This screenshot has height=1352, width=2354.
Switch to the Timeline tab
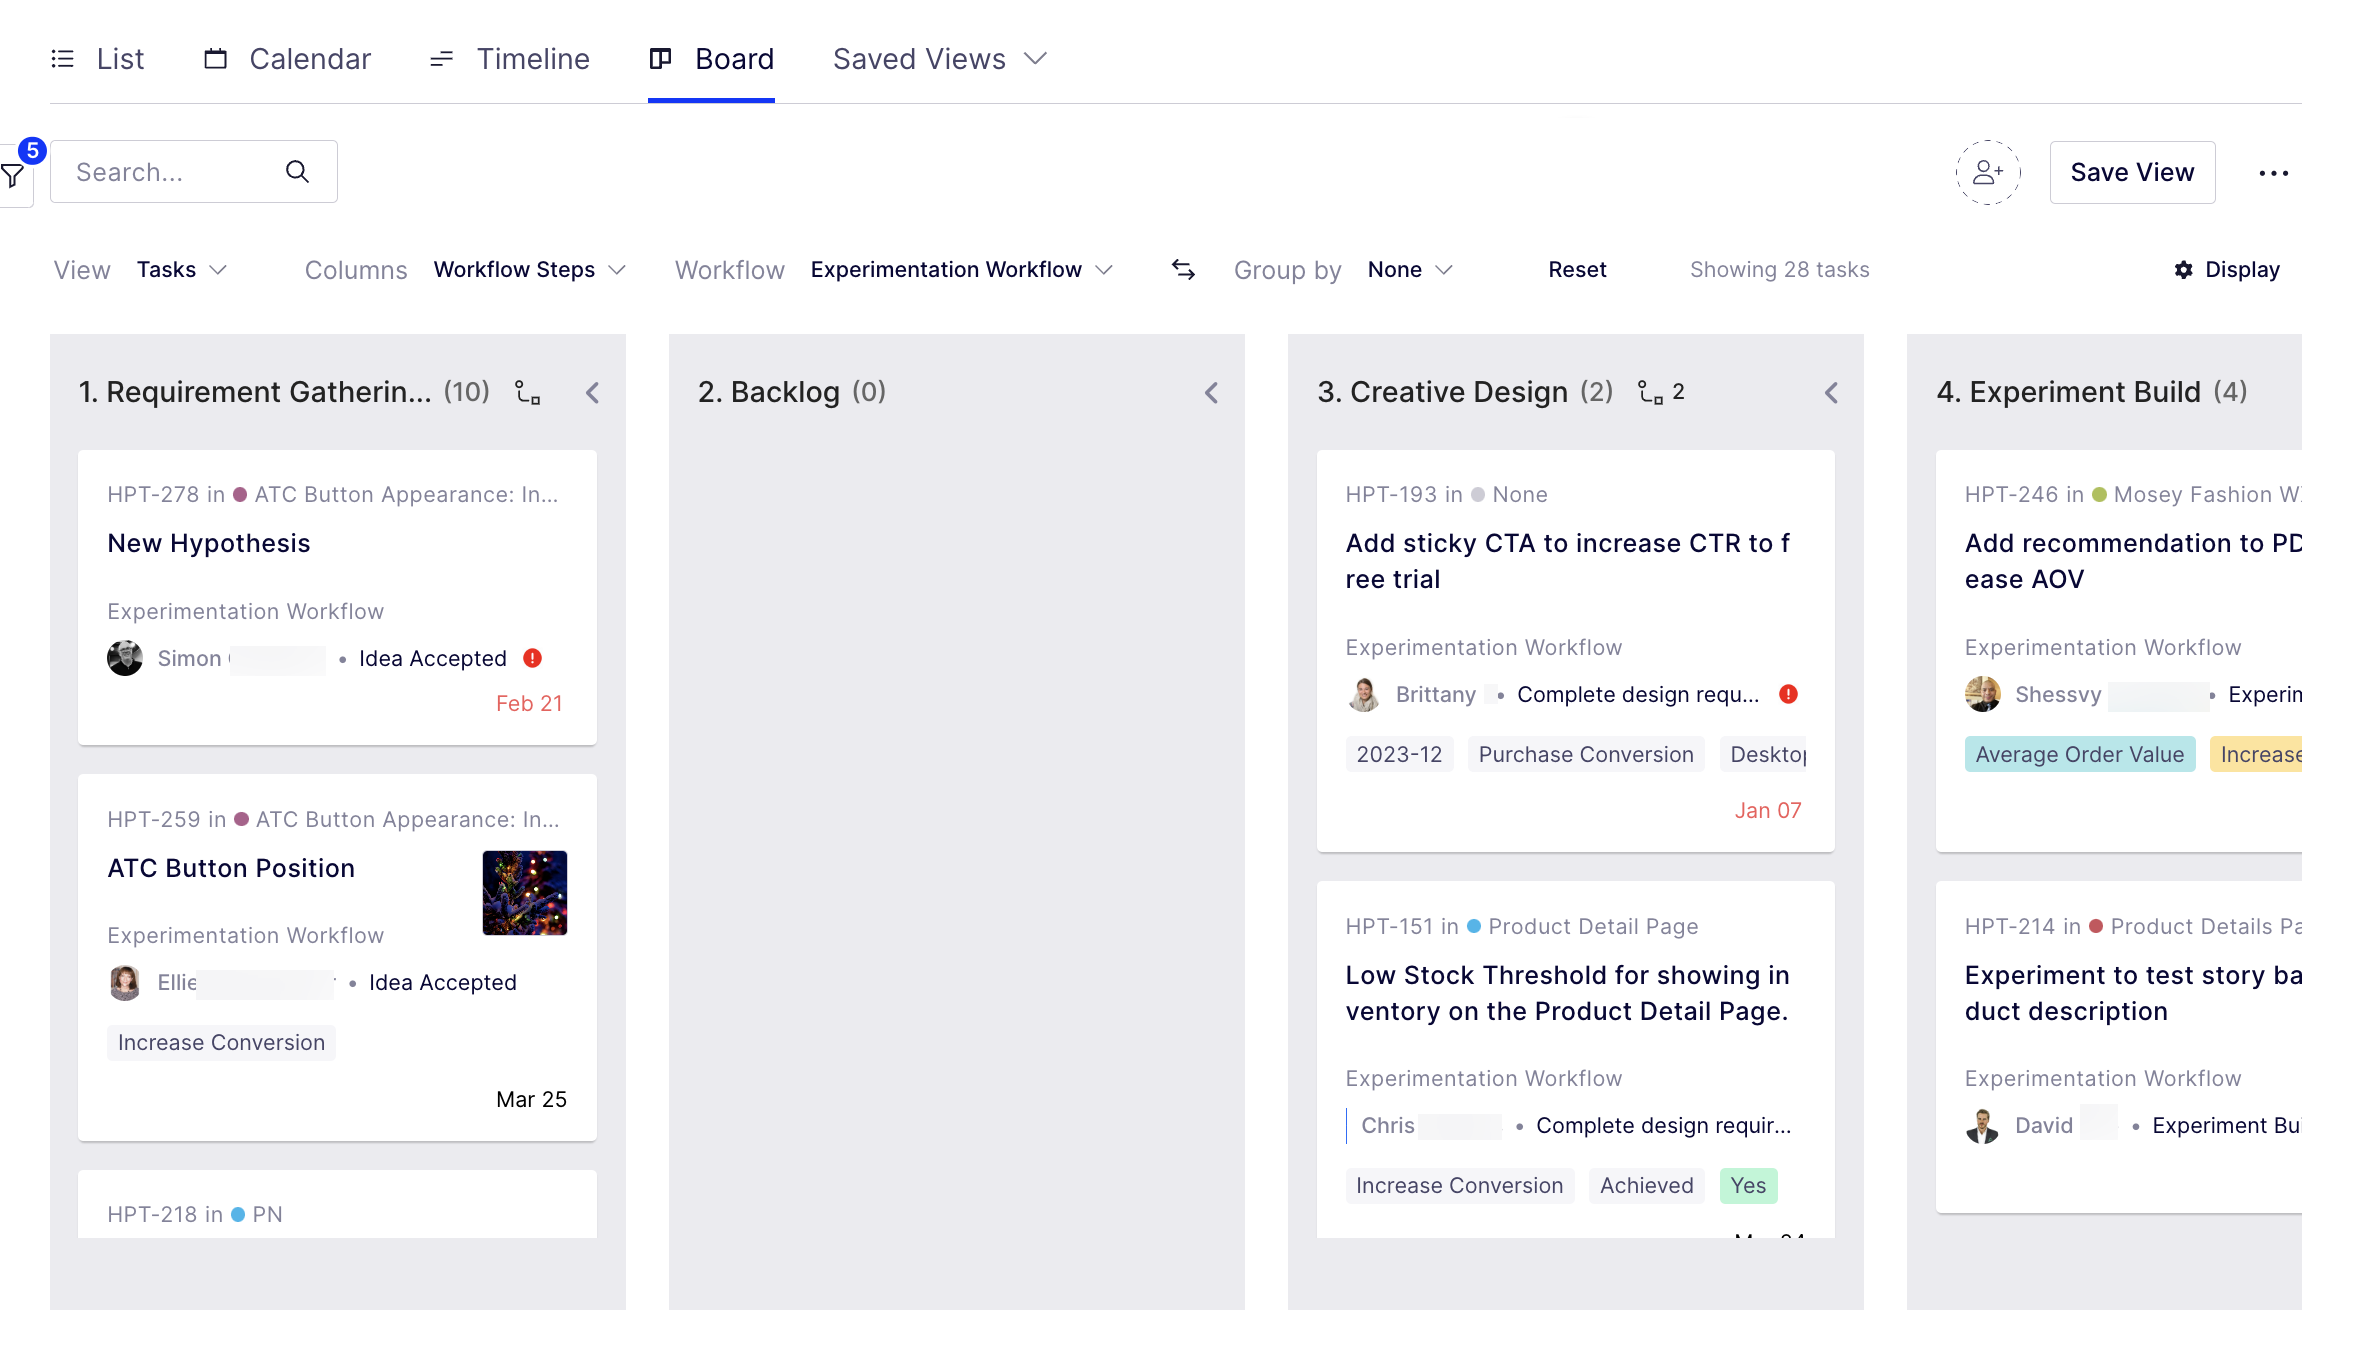coord(509,59)
